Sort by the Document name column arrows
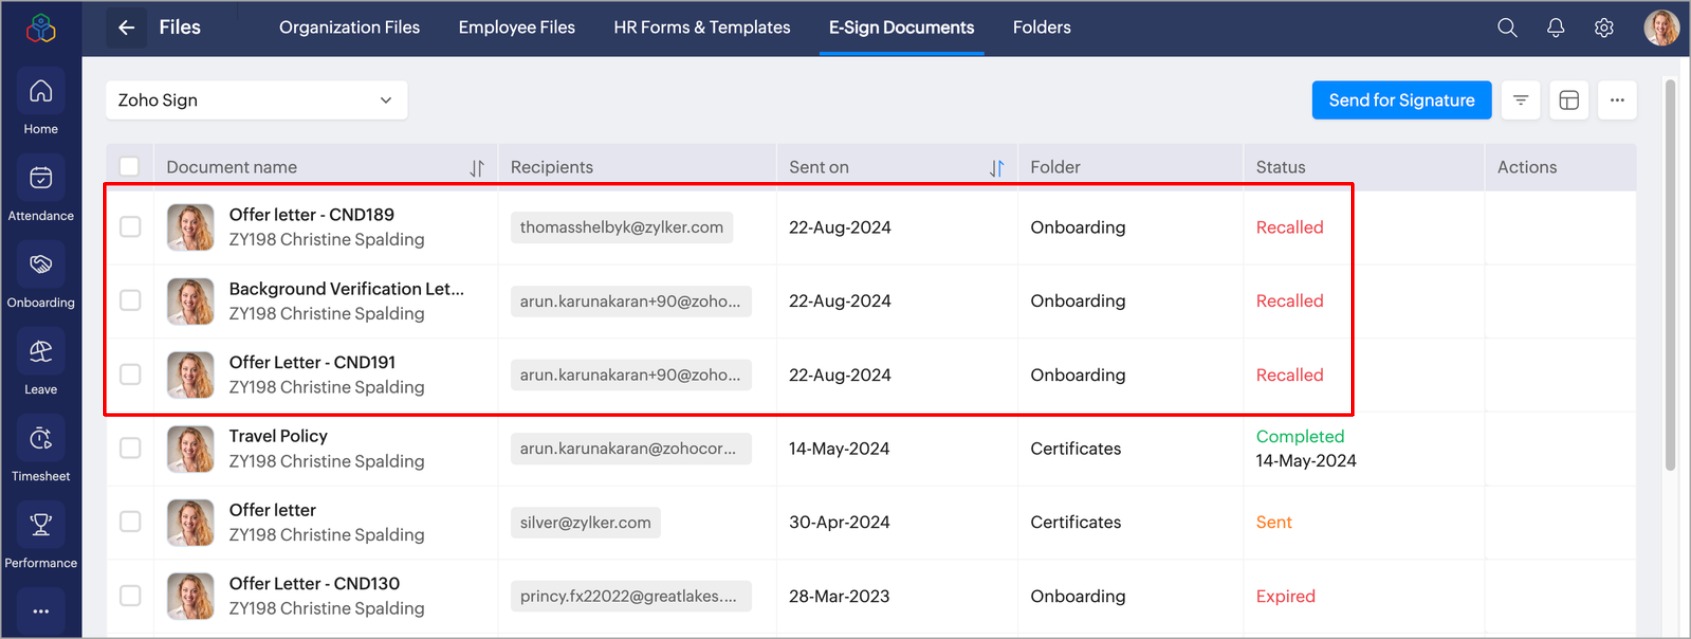This screenshot has height=639, width=1691. coord(477,168)
